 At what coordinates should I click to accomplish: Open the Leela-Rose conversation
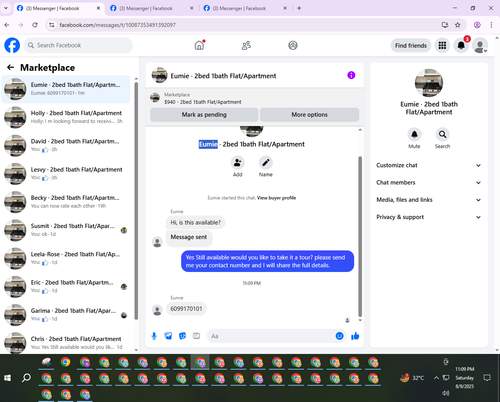[x=66, y=258]
